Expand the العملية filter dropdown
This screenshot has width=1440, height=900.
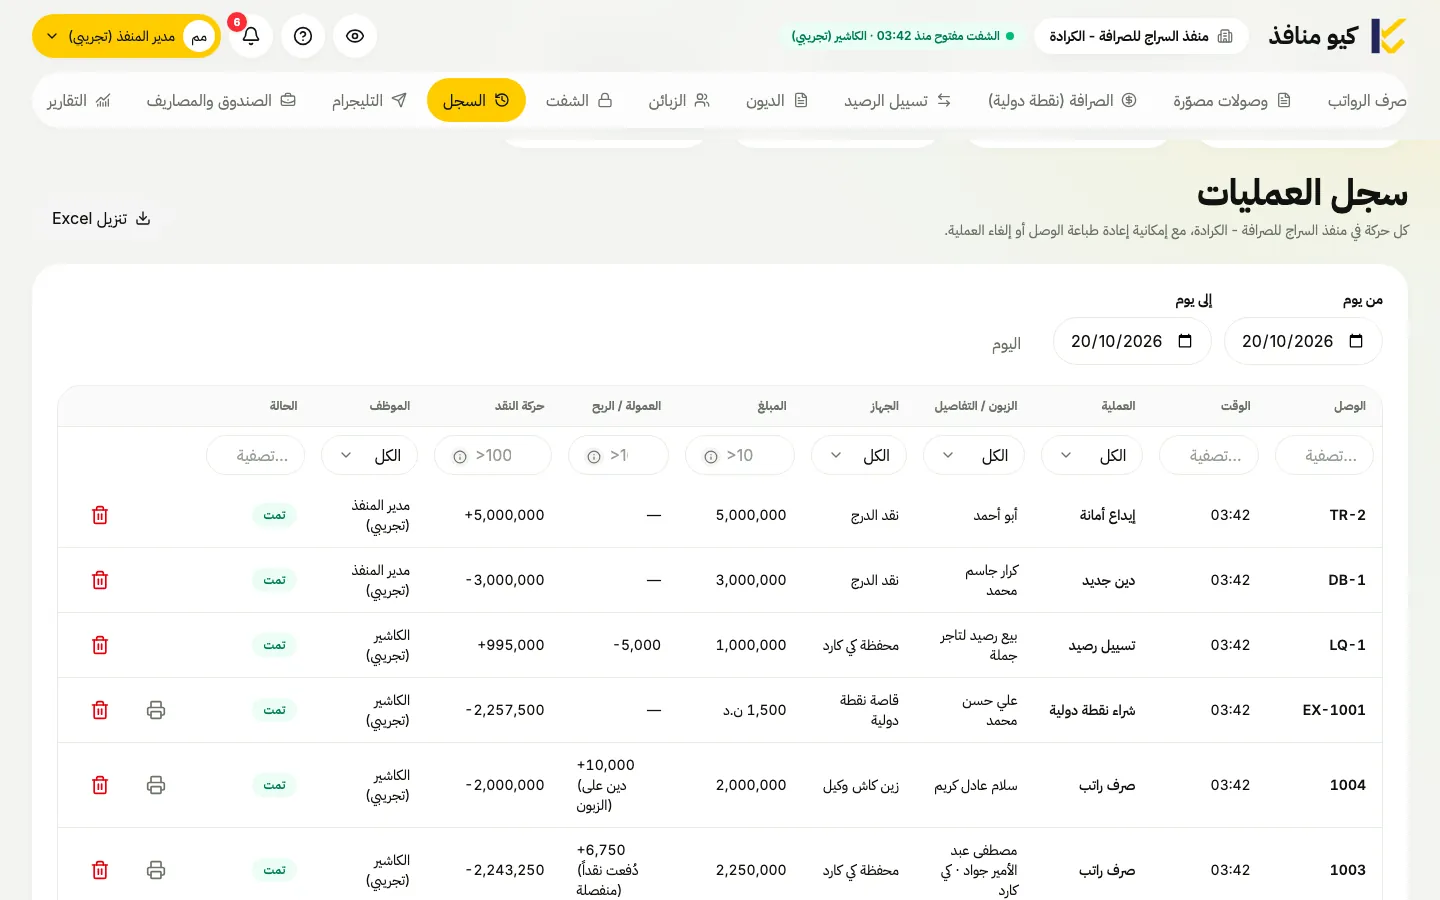click(1091, 455)
